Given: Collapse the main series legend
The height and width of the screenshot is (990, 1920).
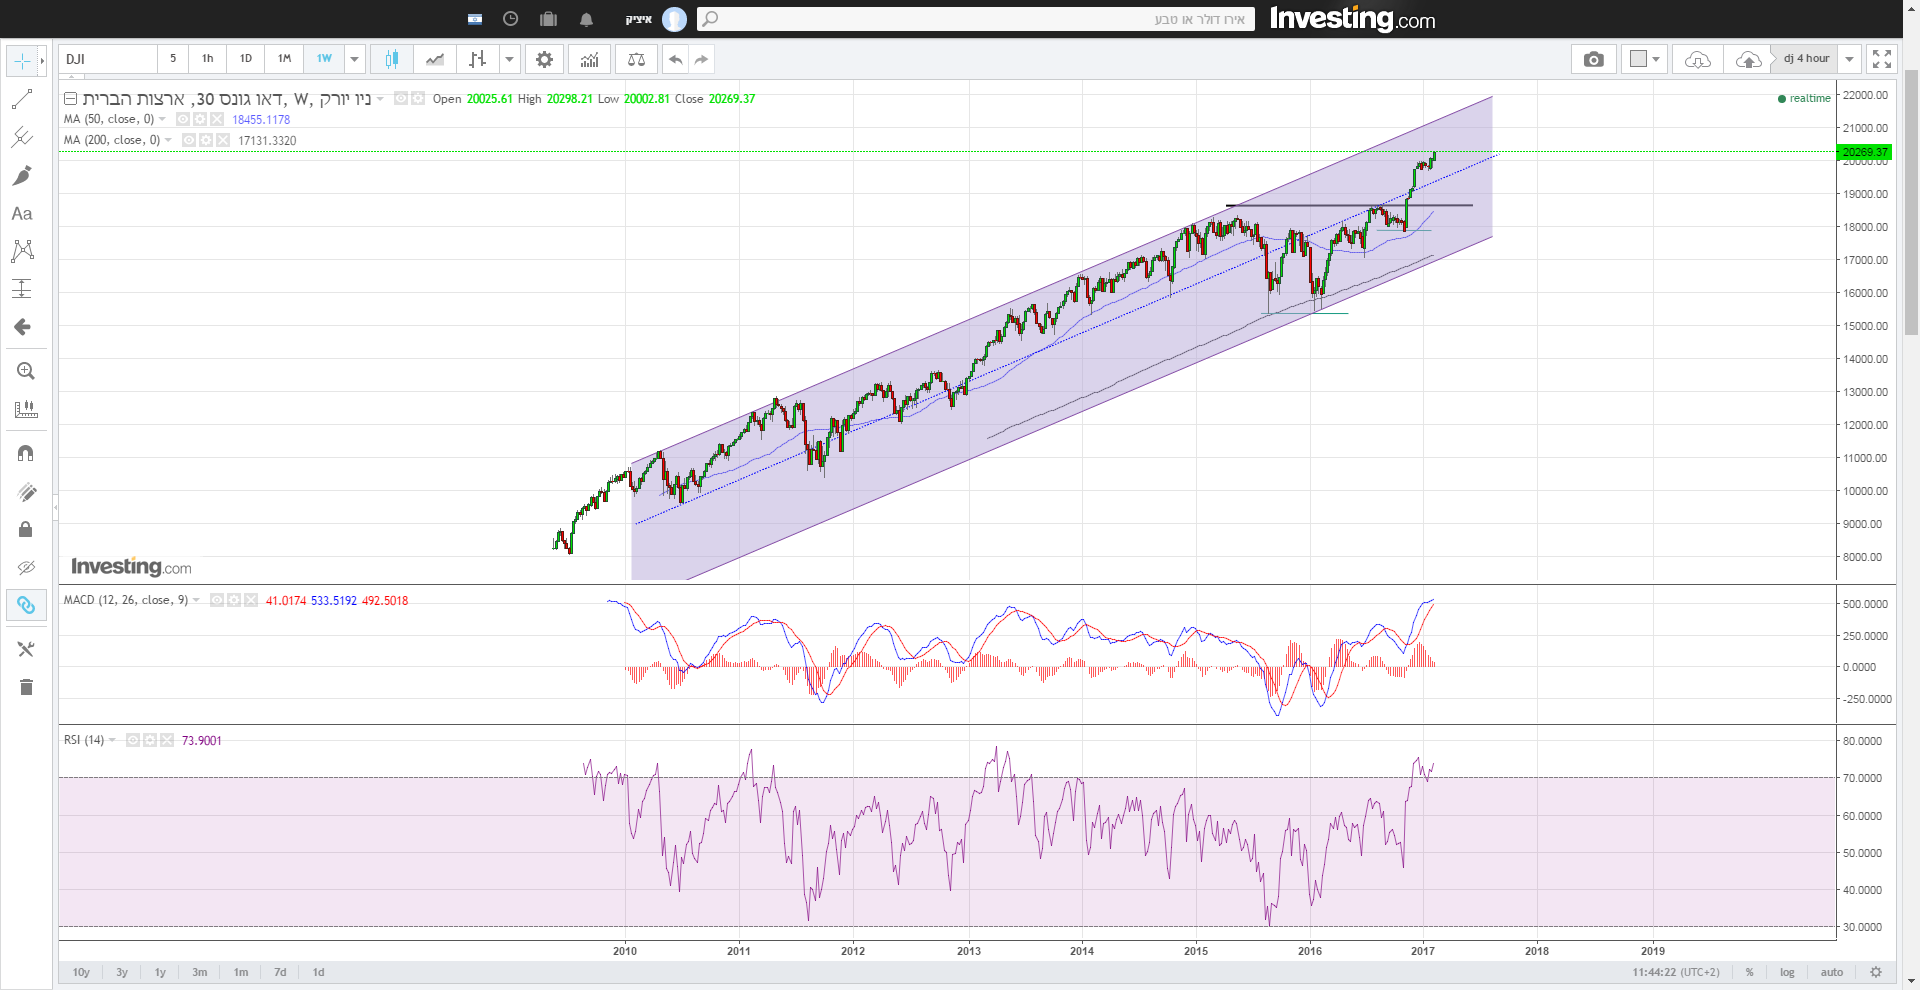Looking at the screenshot, I should 71,98.
